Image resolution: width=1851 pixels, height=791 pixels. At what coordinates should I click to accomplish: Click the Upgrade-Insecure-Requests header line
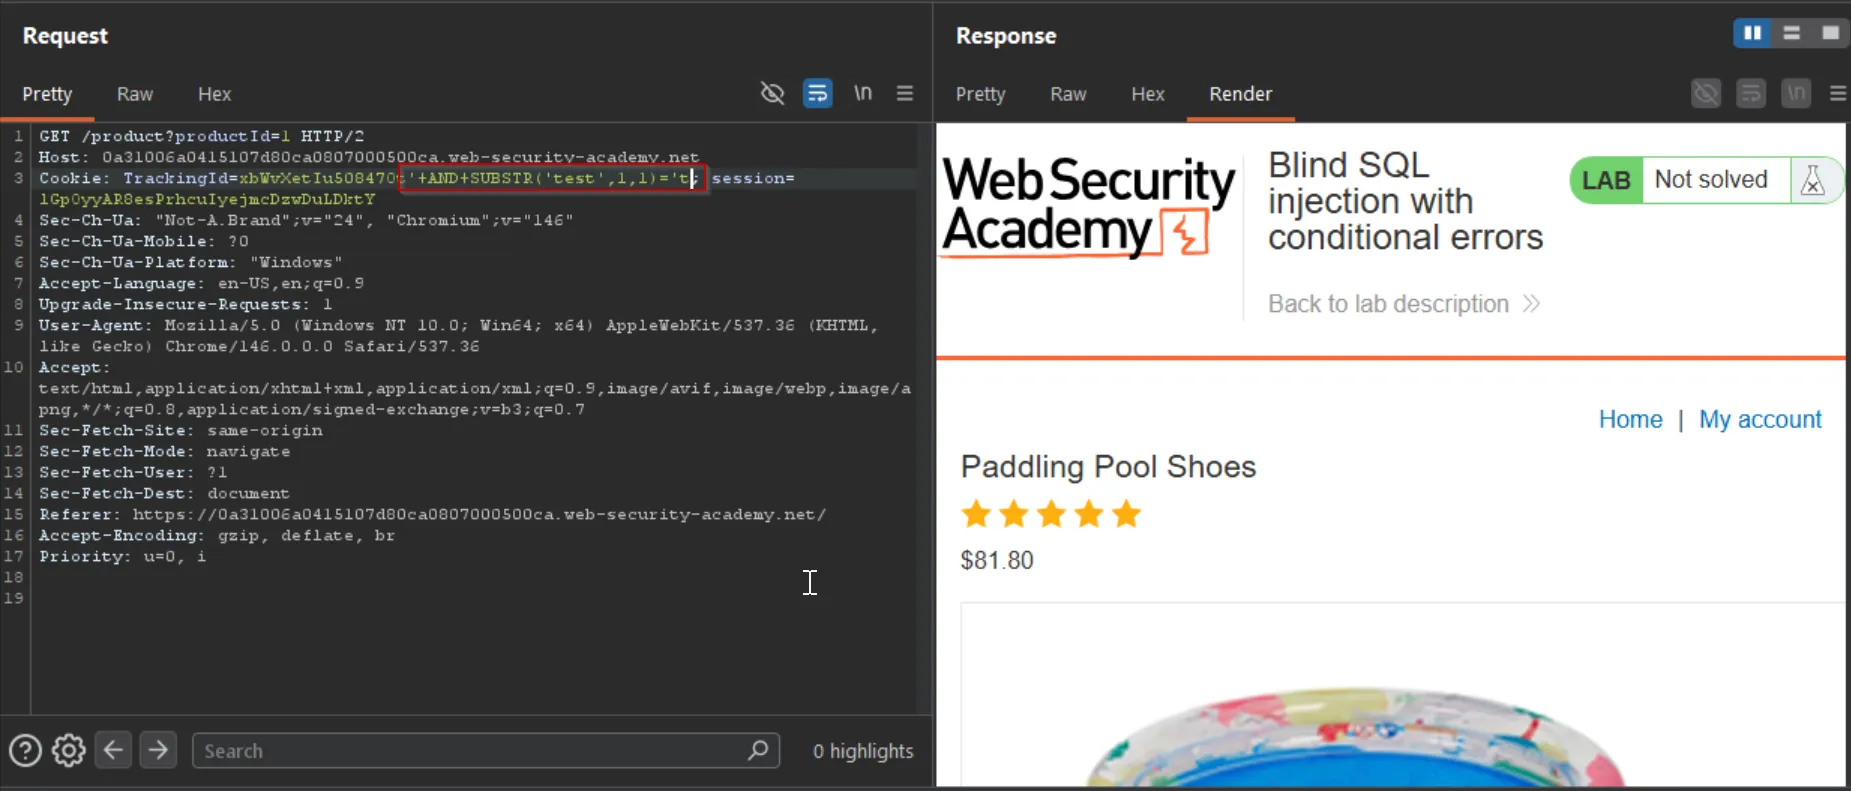[x=185, y=304]
